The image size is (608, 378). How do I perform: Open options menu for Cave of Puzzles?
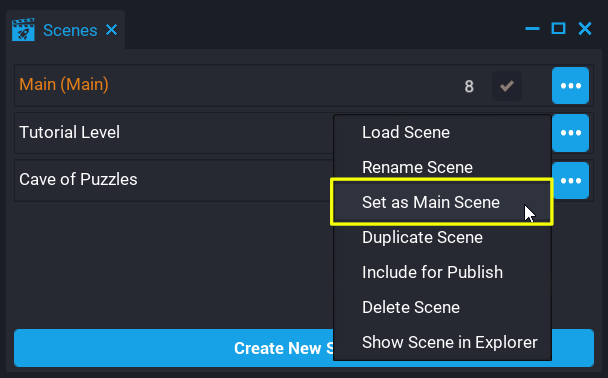point(570,181)
